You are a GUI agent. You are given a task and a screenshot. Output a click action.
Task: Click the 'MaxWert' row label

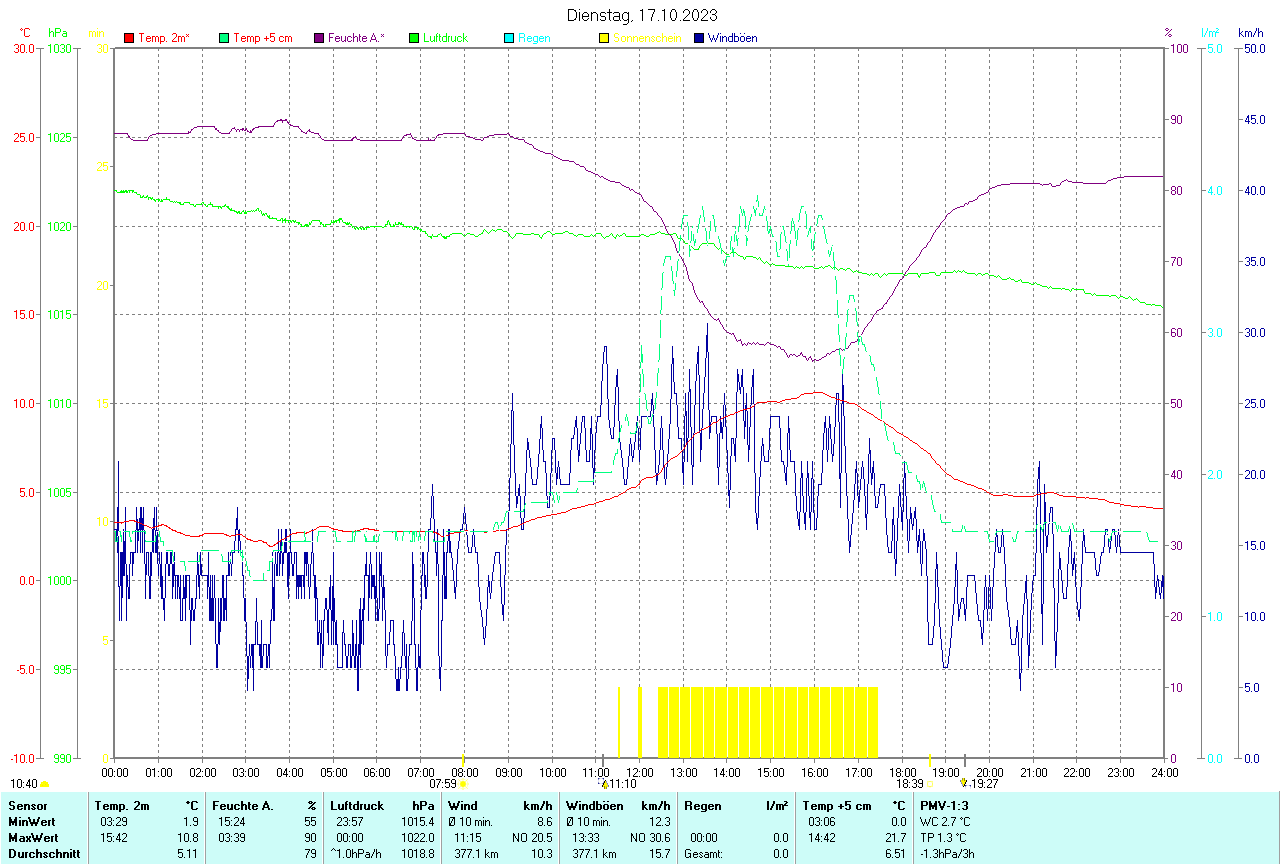(x=33, y=838)
